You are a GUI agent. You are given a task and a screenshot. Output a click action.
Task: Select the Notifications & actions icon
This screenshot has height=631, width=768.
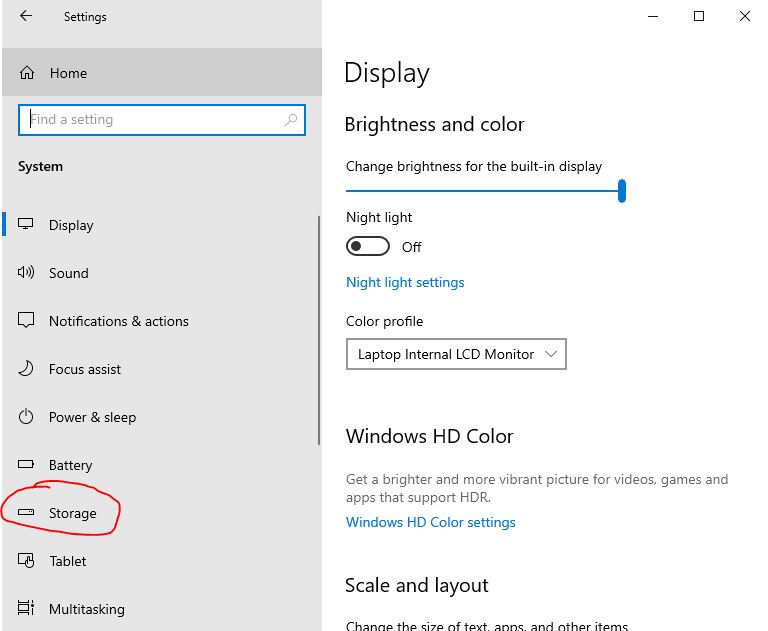(26, 320)
